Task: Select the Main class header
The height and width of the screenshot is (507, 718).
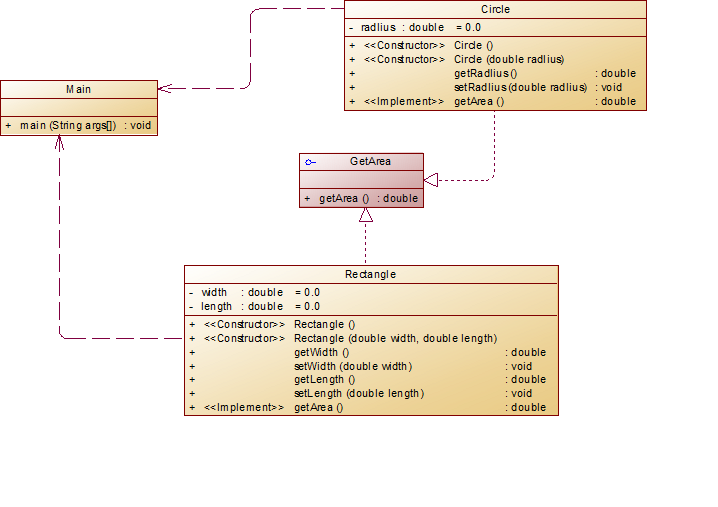Action: (x=79, y=89)
